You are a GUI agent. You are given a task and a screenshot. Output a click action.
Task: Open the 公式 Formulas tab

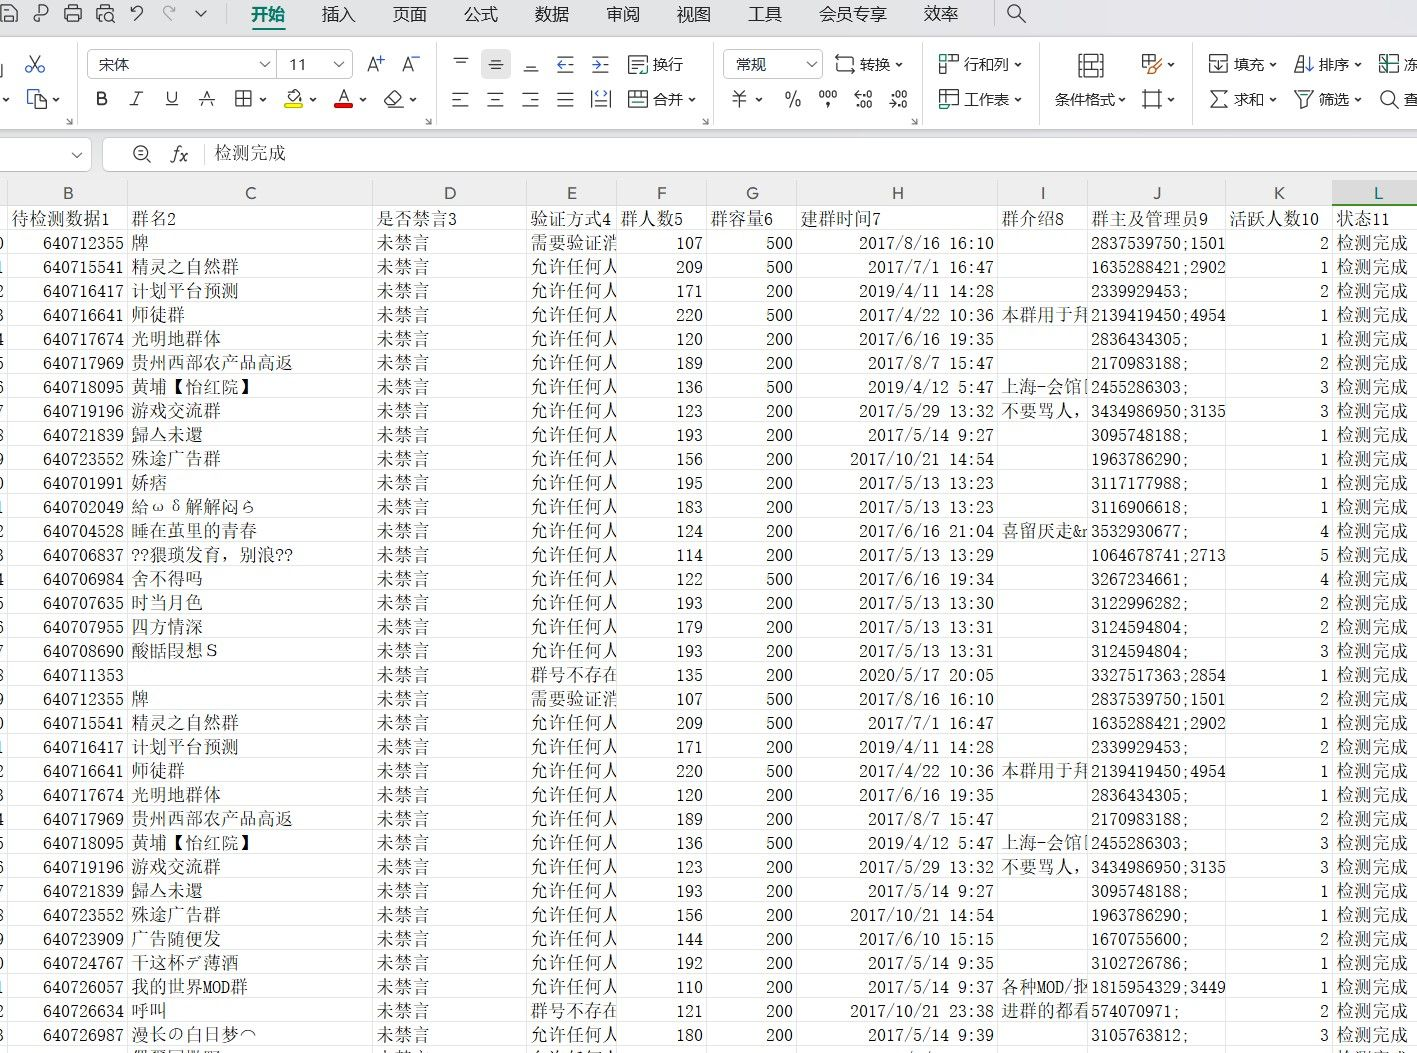tap(480, 14)
